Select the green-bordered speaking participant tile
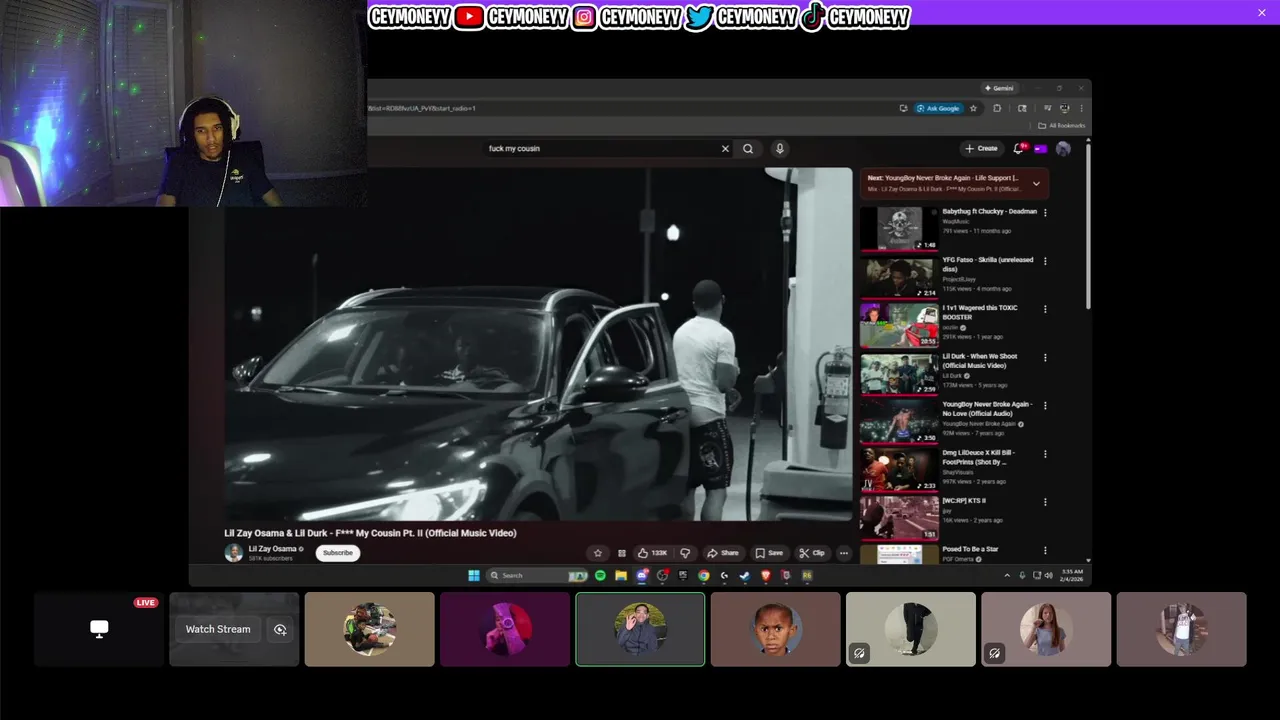This screenshot has width=1280, height=720. (x=640, y=629)
